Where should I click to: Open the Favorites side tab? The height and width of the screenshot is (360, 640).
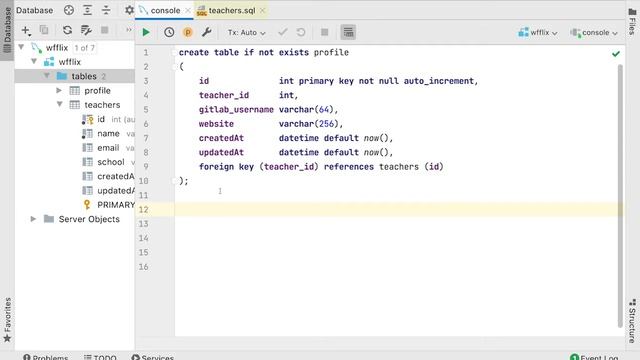pyautogui.click(x=7, y=320)
